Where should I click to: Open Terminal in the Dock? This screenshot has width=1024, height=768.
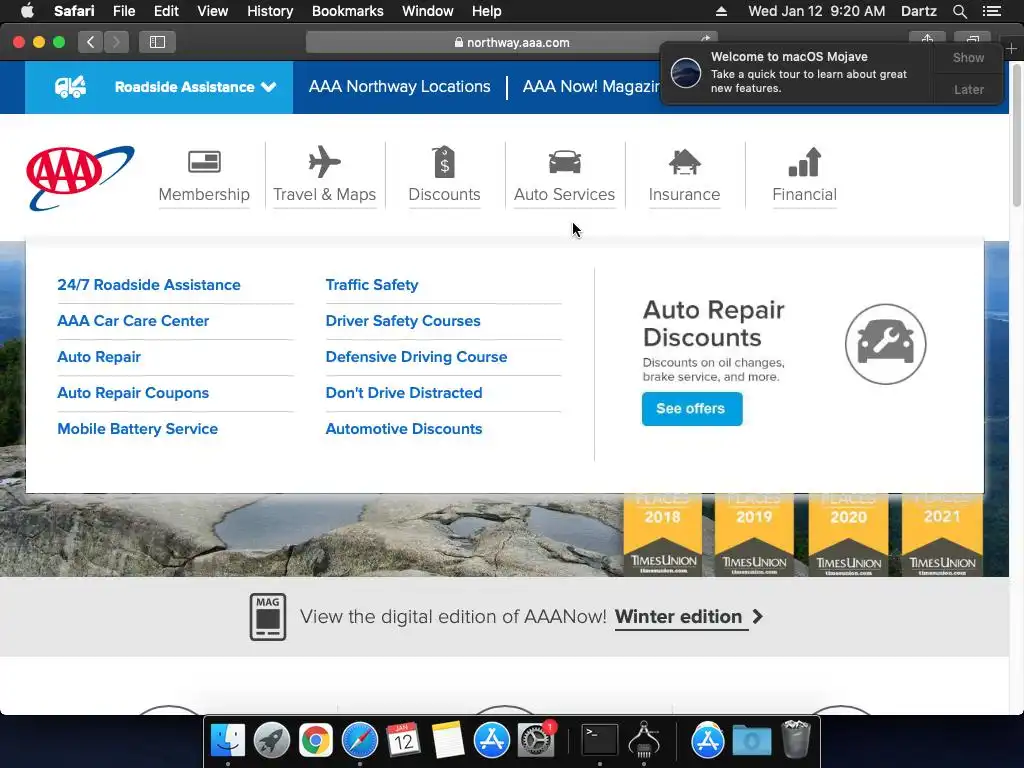pos(600,740)
